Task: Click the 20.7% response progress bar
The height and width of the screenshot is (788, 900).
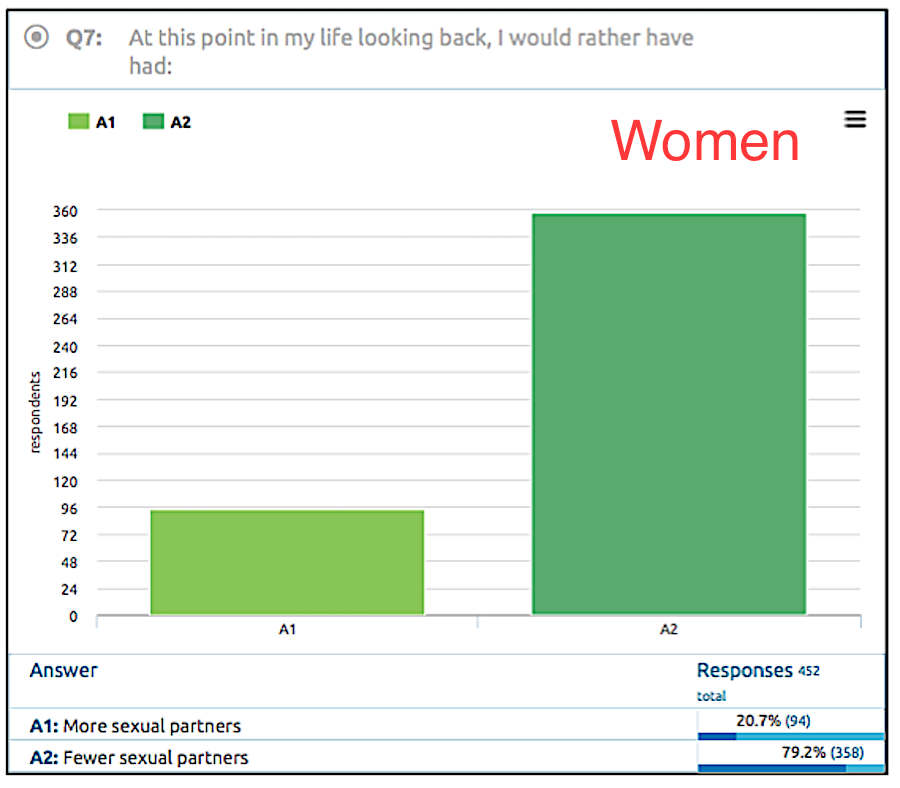Action: [x=791, y=736]
